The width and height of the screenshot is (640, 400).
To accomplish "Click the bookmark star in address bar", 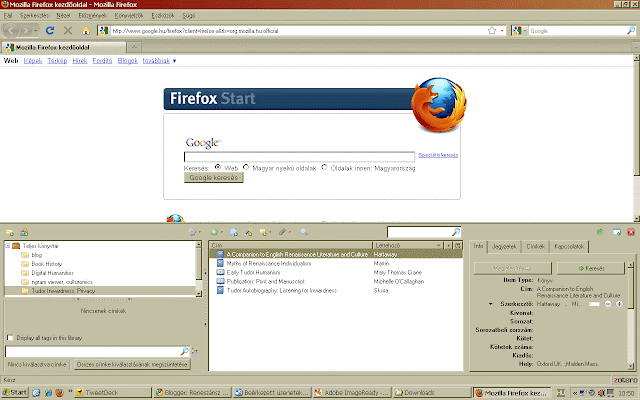I will coord(492,31).
